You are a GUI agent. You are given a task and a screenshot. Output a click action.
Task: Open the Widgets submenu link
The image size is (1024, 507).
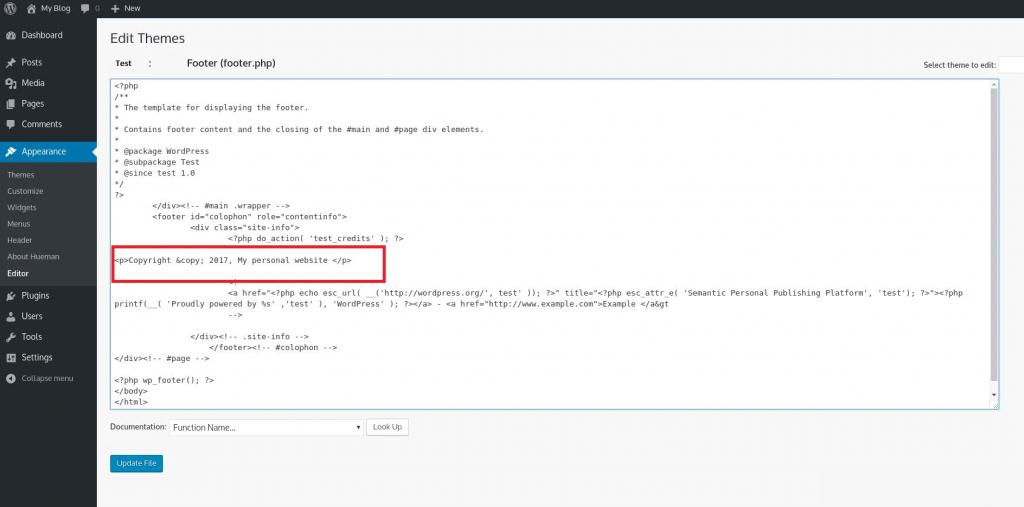tap(22, 208)
